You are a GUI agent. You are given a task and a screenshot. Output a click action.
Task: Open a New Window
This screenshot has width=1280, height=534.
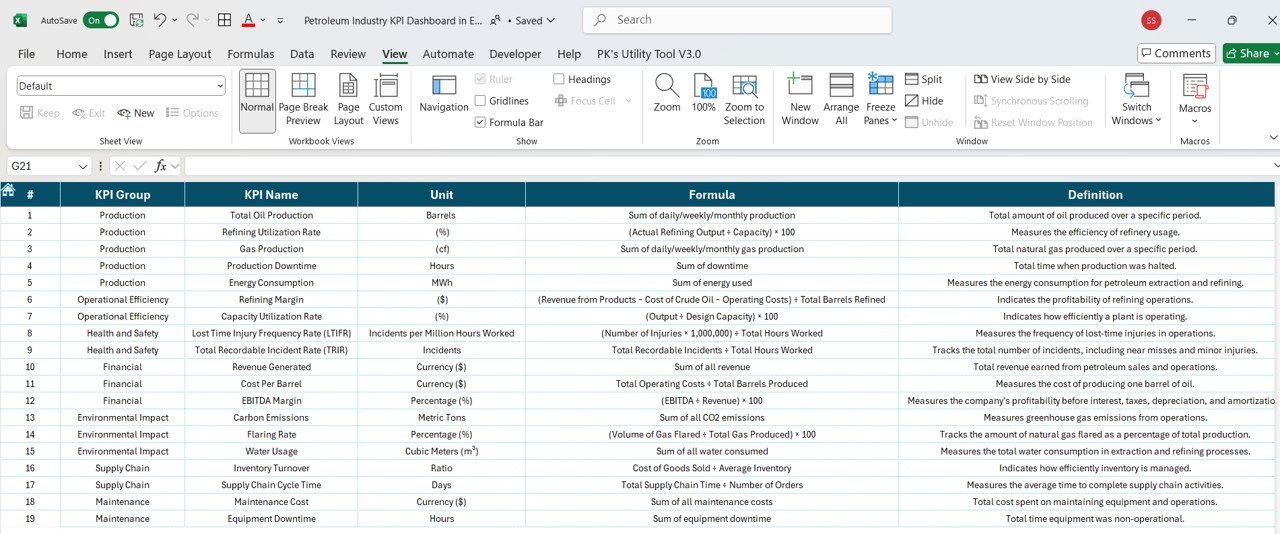(800, 100)
